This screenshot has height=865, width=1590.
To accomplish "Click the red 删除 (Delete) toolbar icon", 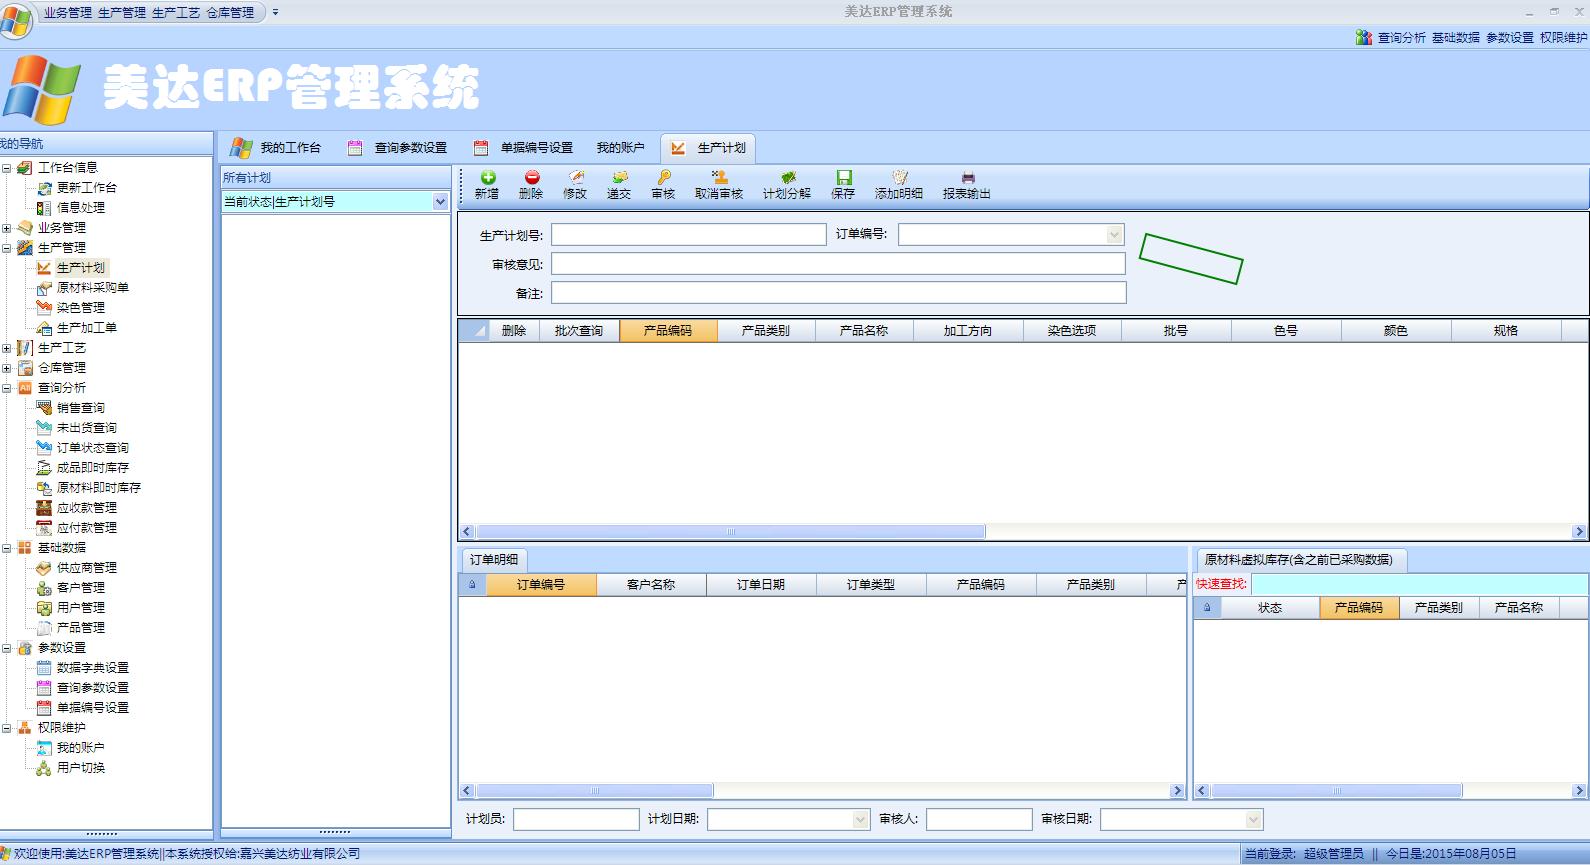I will (x=531, y=178).
